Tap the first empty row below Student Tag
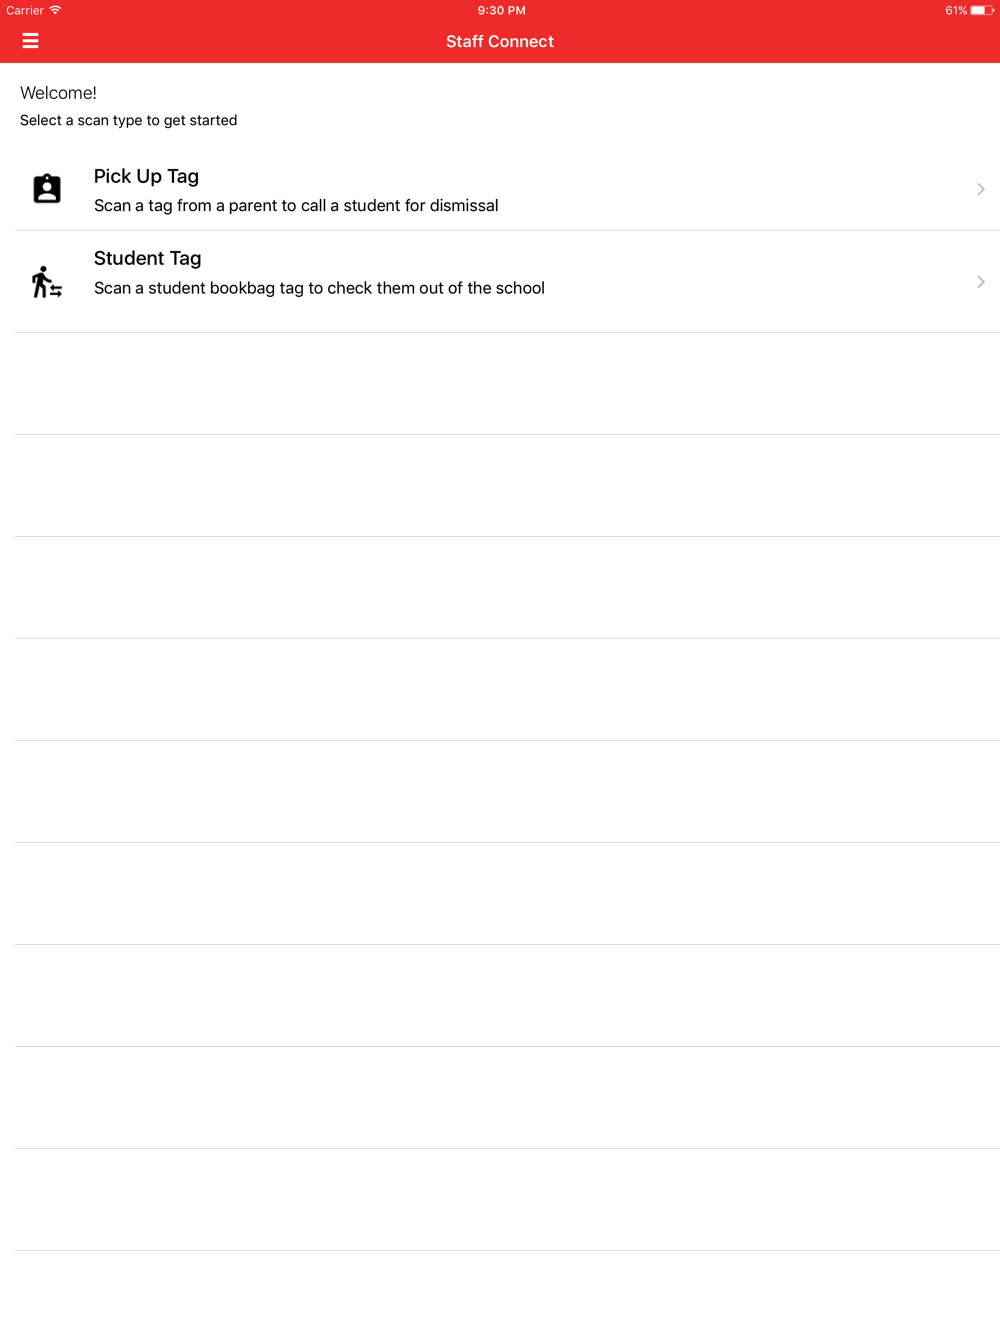The image size is (1000, 1334). click(507, 384)
